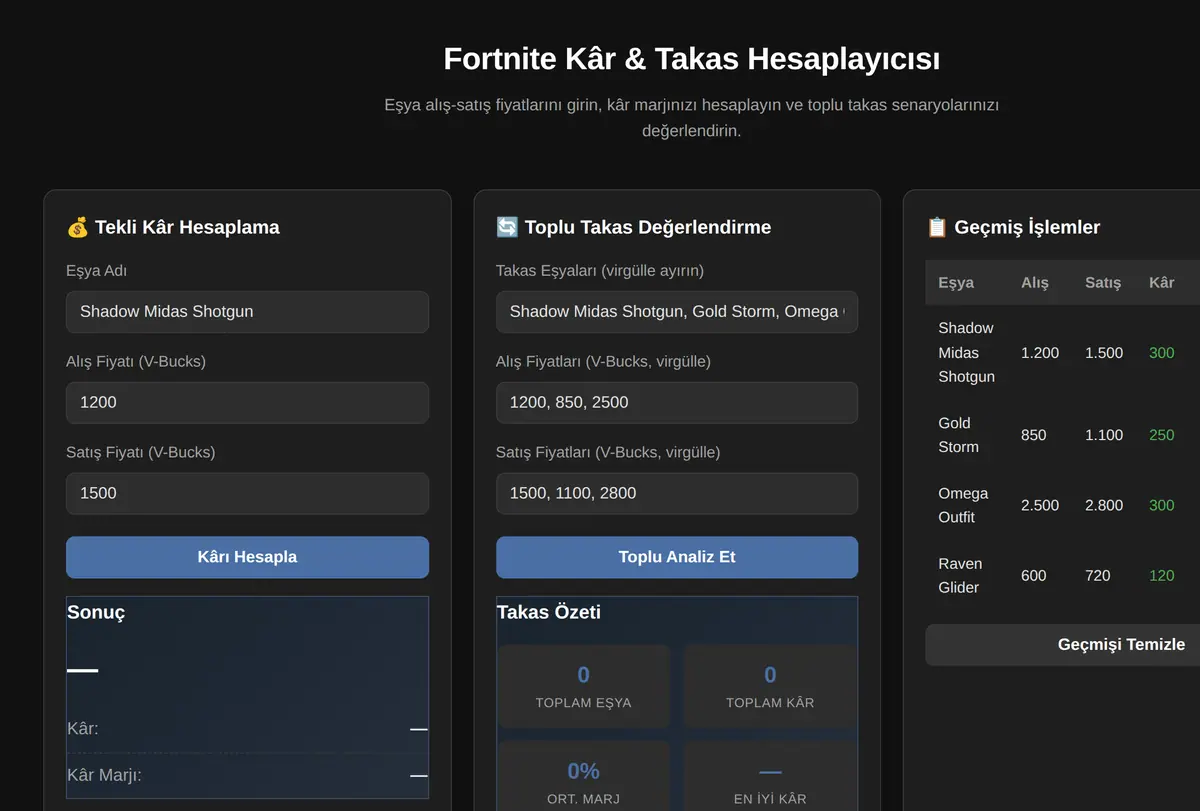Image resolution: width=1200 pixels, height=811 pixels.
Task: Focus the Satış Fiyatları input with 1500, 1100, 2800
Action: (677, 493)
